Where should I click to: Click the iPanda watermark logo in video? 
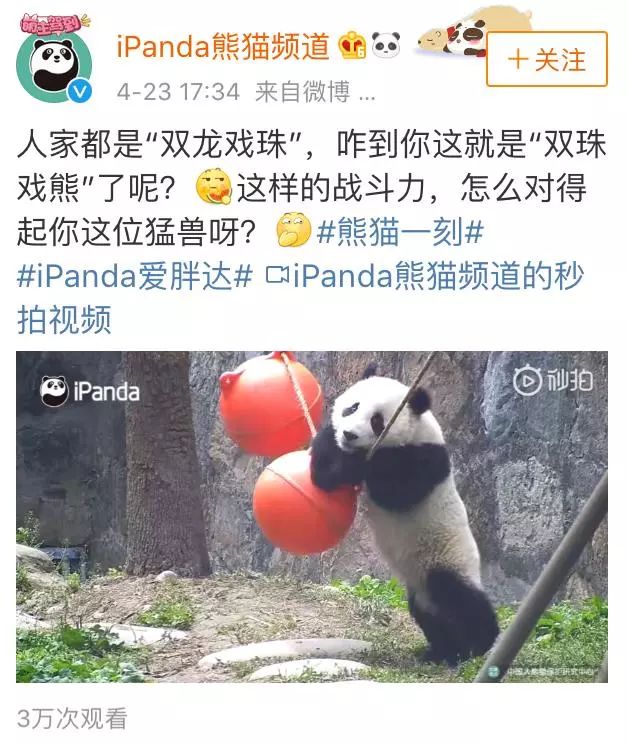coord(90,392)
